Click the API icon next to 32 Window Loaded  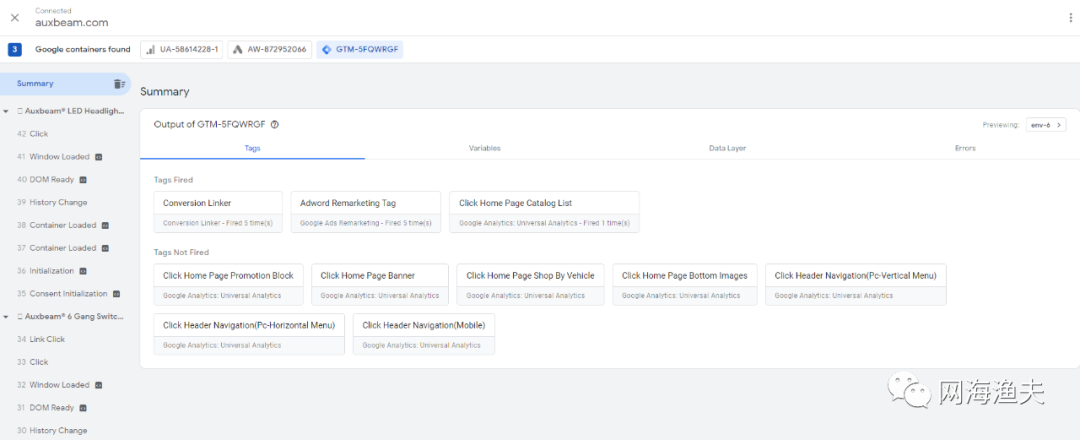[x=98, y=385]
